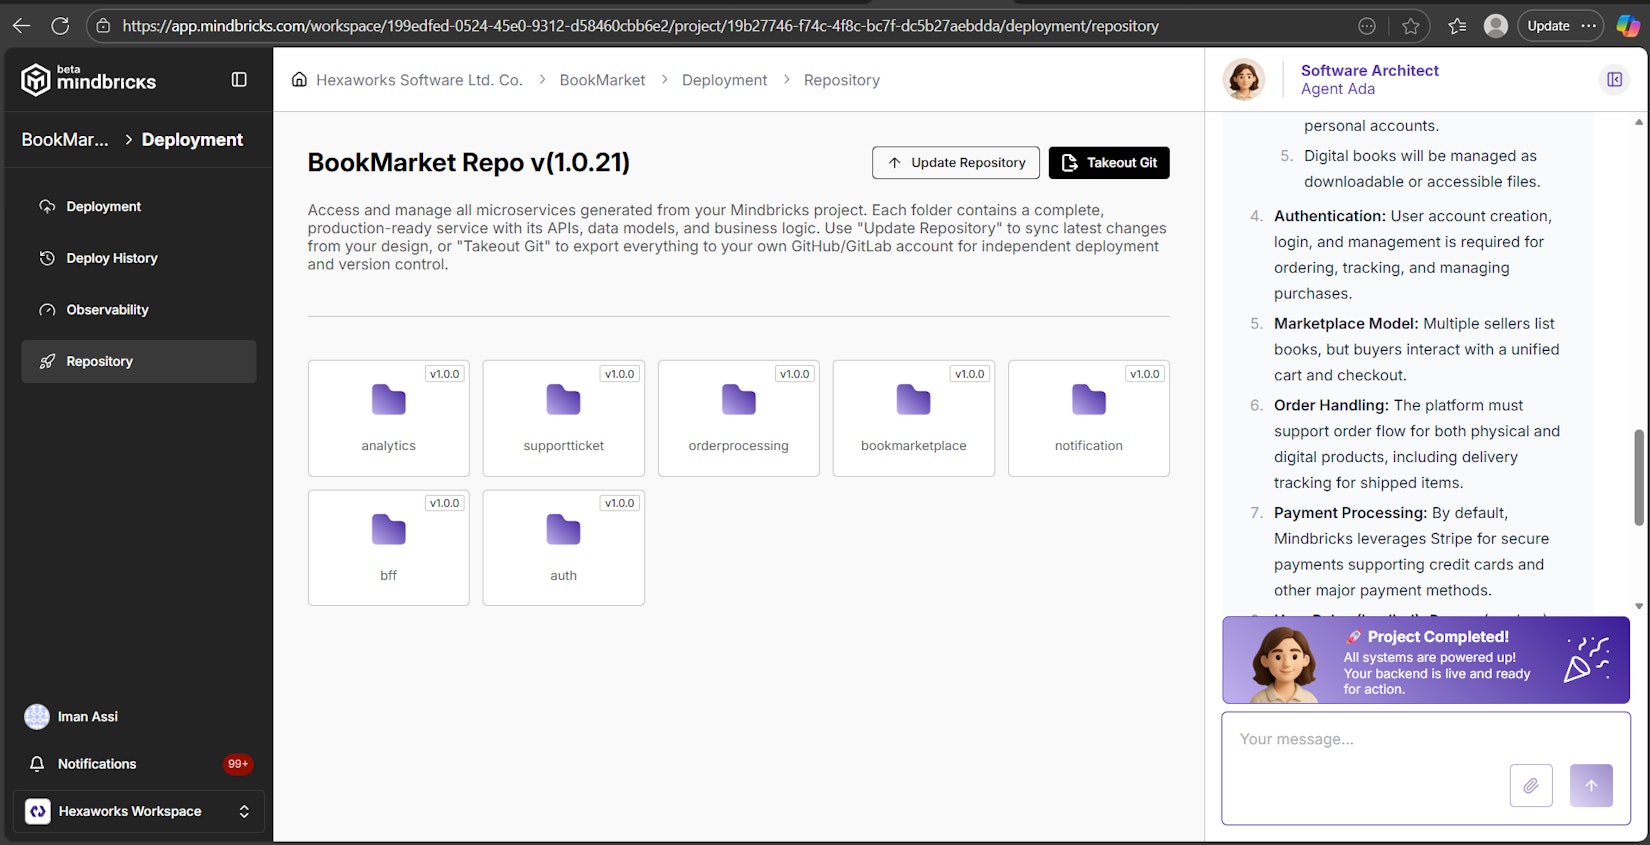The width and height of the screenshot is (1650, 845).
Task: Bookmark page with the star icon
Action: coord(1410,26)
